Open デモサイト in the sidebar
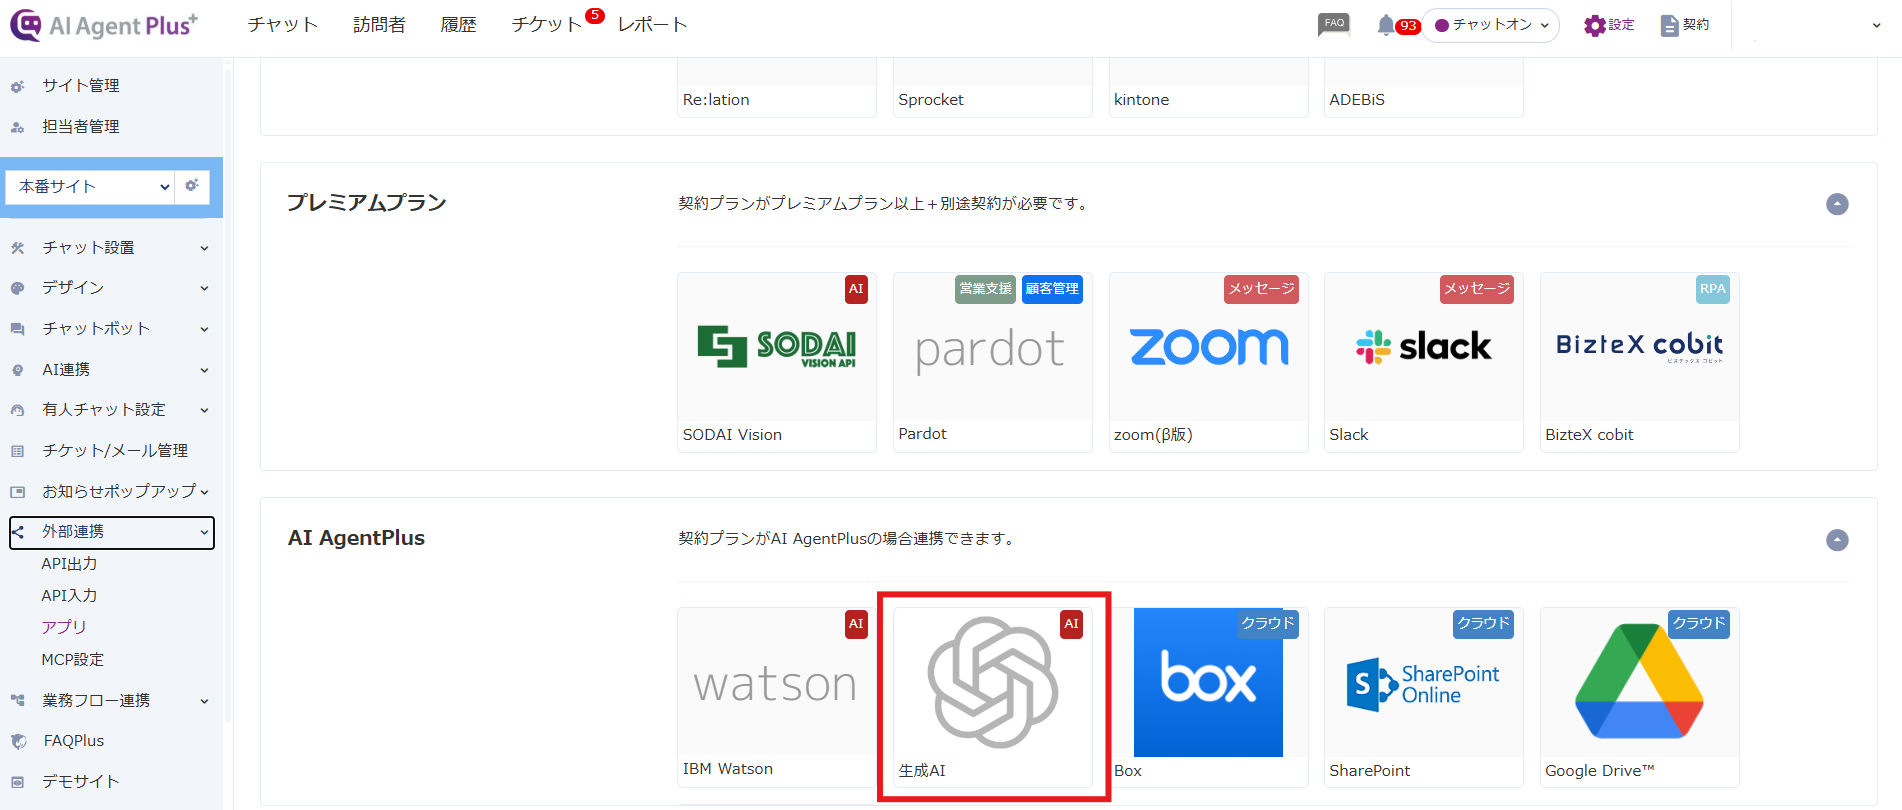Viewport: 1902px width, 810px height. click(x=80, y=782)
